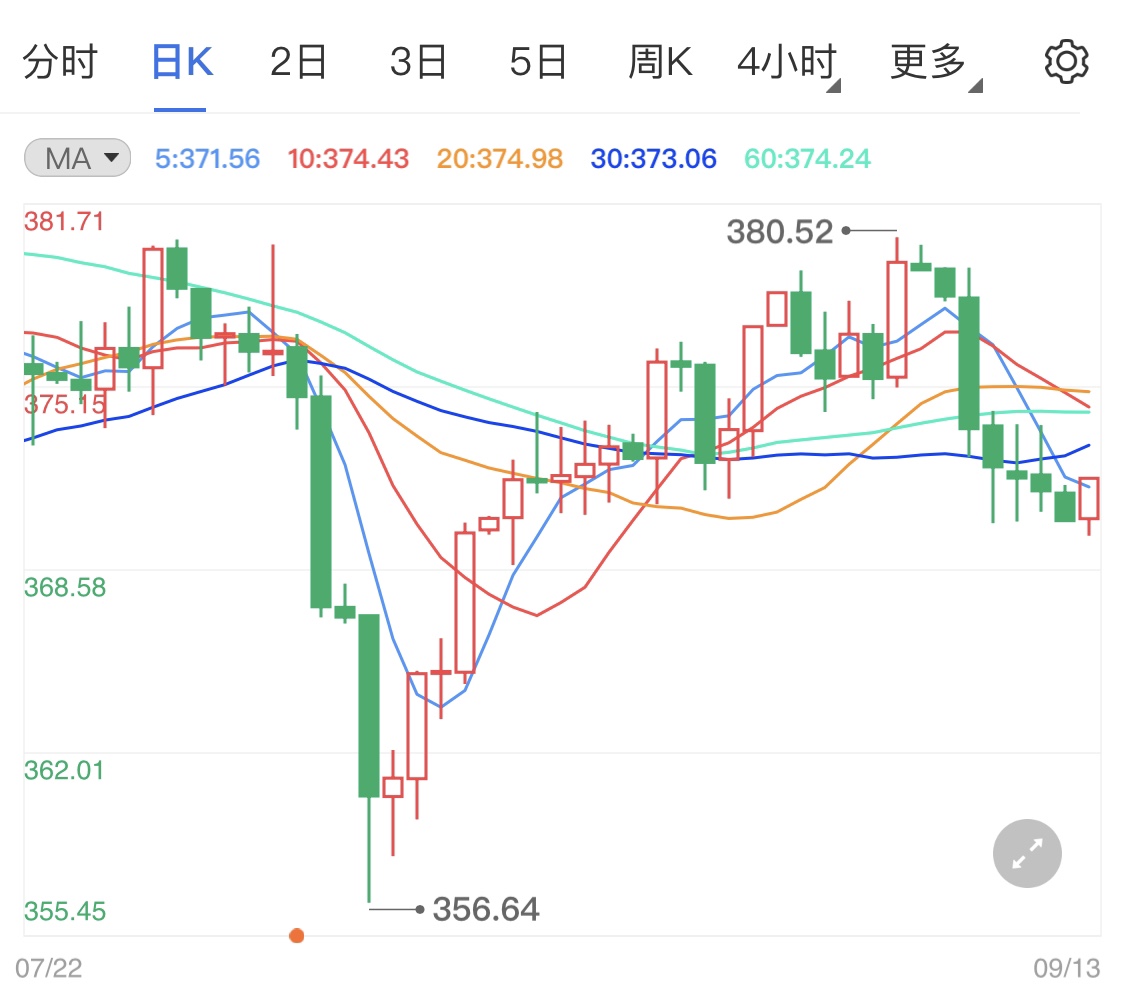Click the 362.01 price axis label

click(x=64, y=770)
